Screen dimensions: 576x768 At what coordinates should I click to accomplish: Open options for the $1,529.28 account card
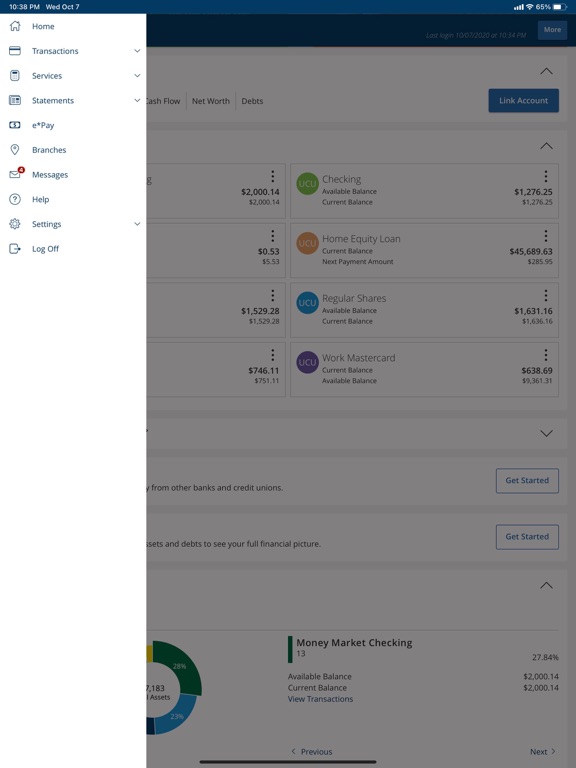tap(273, 295)
